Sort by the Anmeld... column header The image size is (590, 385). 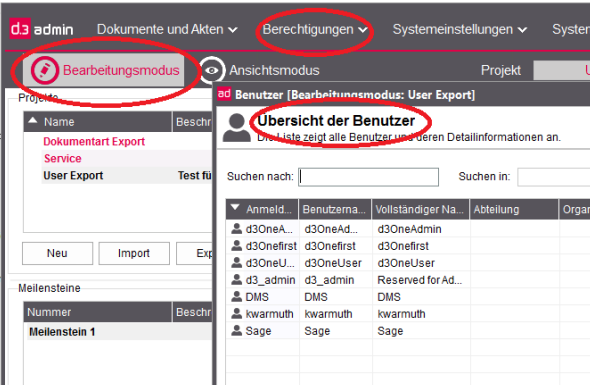pos(262,209)
